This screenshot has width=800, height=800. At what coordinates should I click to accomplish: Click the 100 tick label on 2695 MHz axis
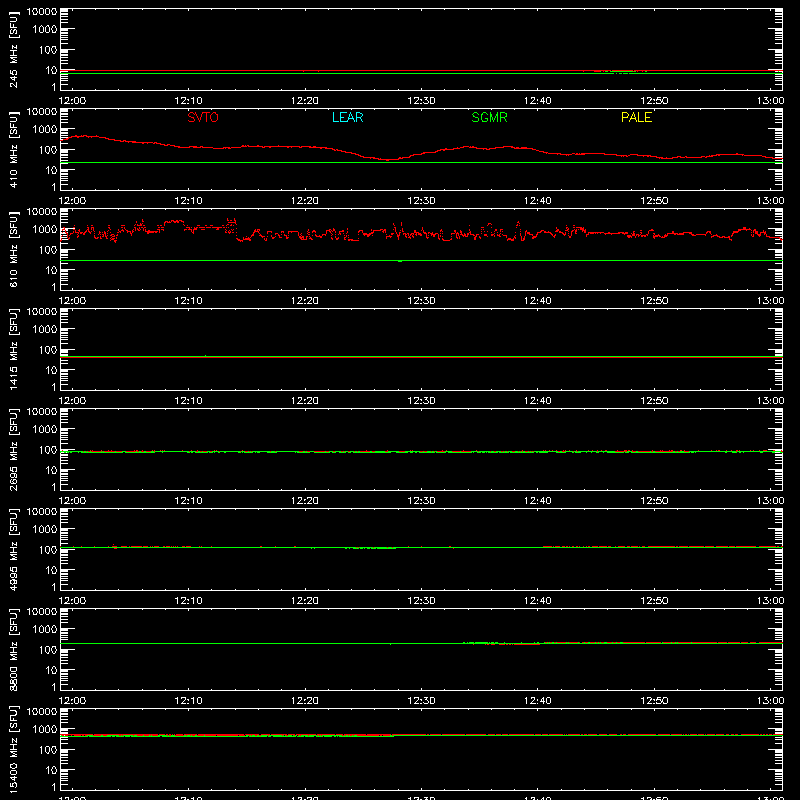point(48,450)
